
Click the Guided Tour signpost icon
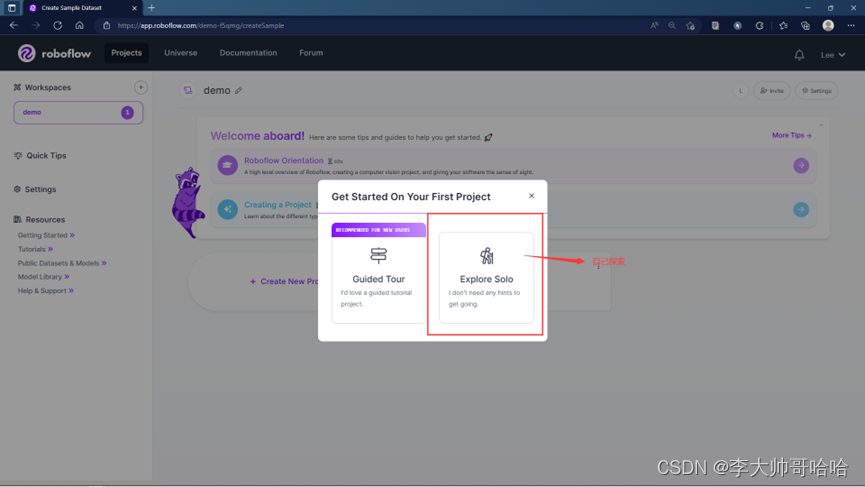[x=378, y=255]
